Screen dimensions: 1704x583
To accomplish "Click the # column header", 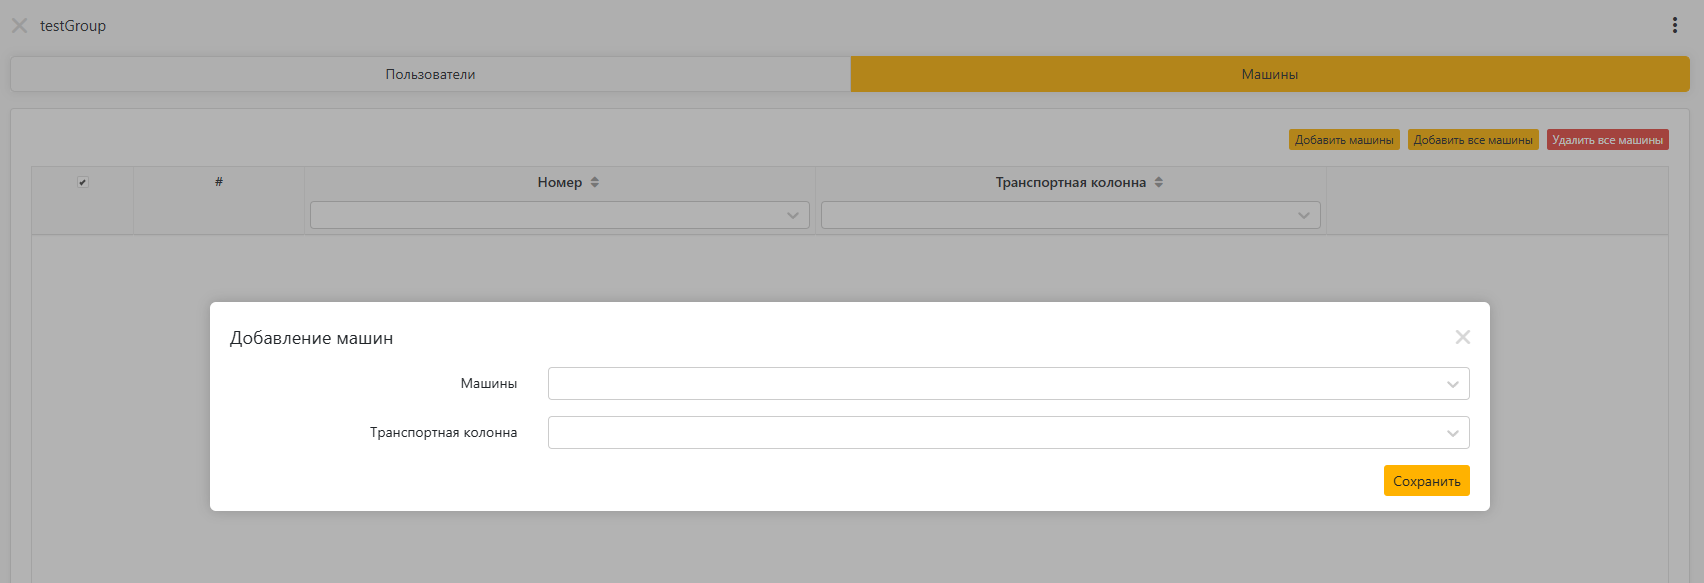I will (218, 182).
